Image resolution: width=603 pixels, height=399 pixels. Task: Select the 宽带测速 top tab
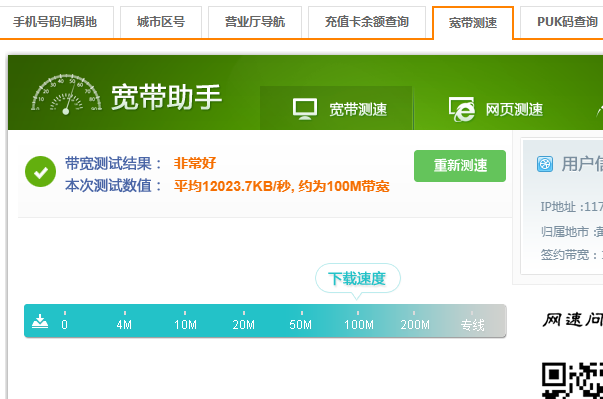coord(473,23)
